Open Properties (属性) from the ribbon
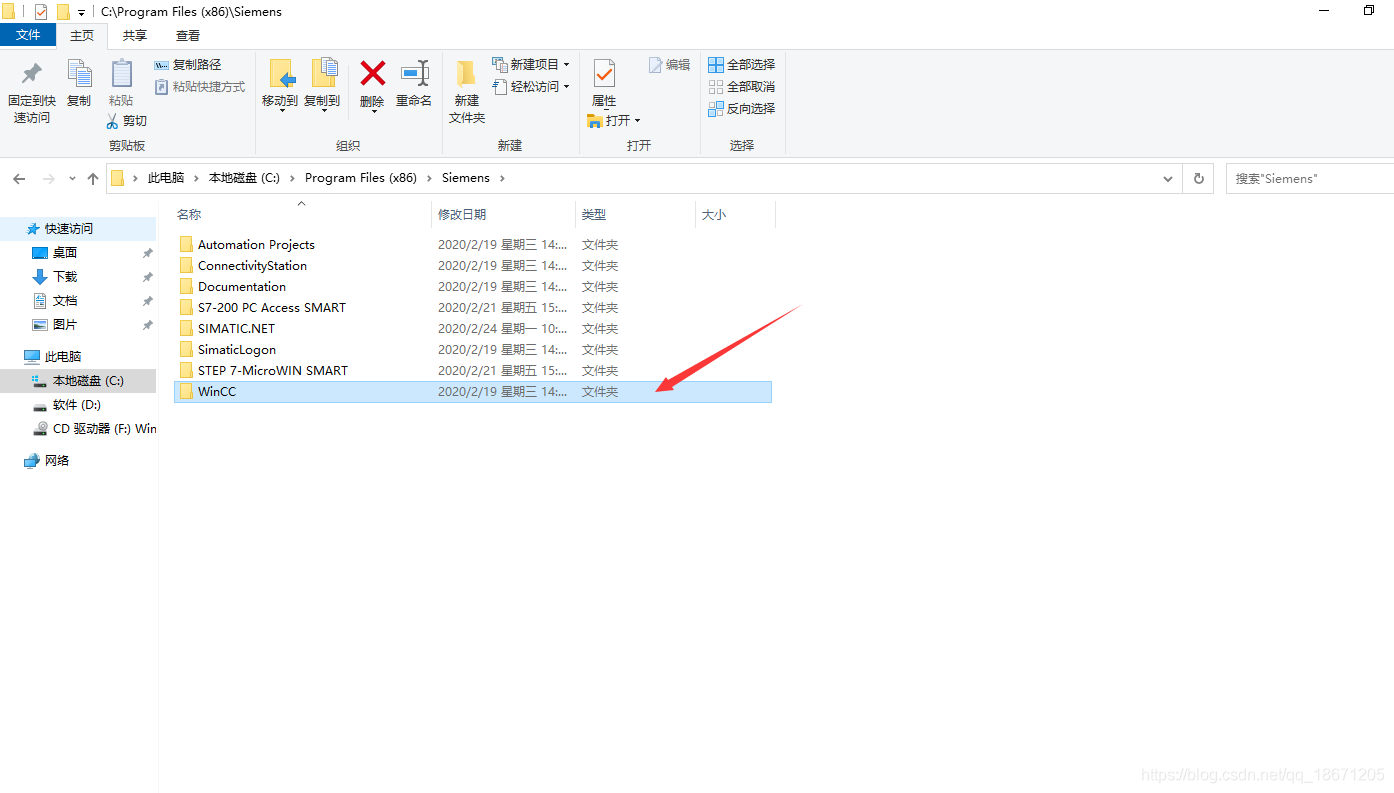Viewport: 1394px width, 793px height. [x=604, y=84]
